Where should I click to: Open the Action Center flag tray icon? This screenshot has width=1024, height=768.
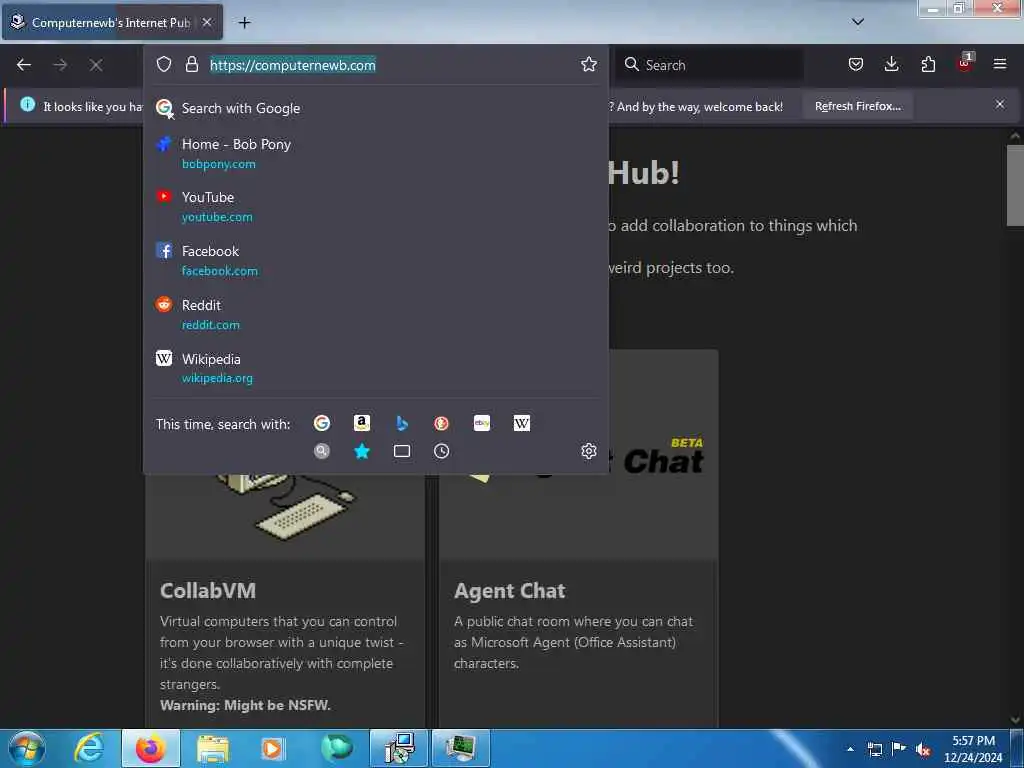pos(899,749)
